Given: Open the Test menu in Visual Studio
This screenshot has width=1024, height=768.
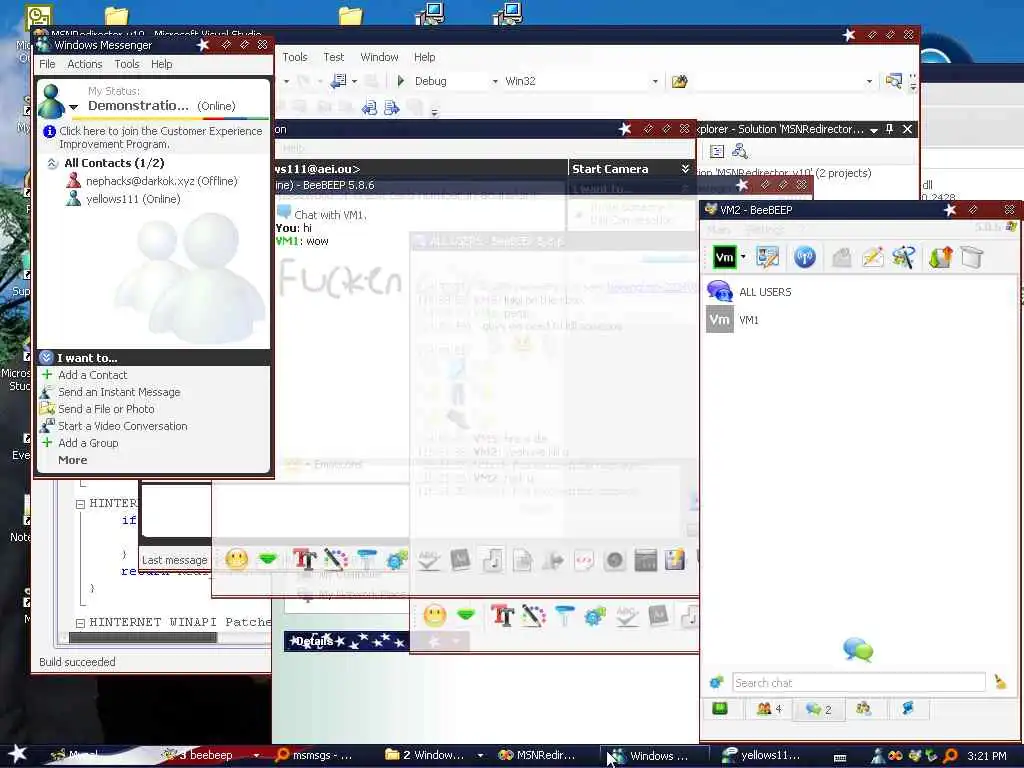Looking at the screenshot, I should tap(334, 57).
